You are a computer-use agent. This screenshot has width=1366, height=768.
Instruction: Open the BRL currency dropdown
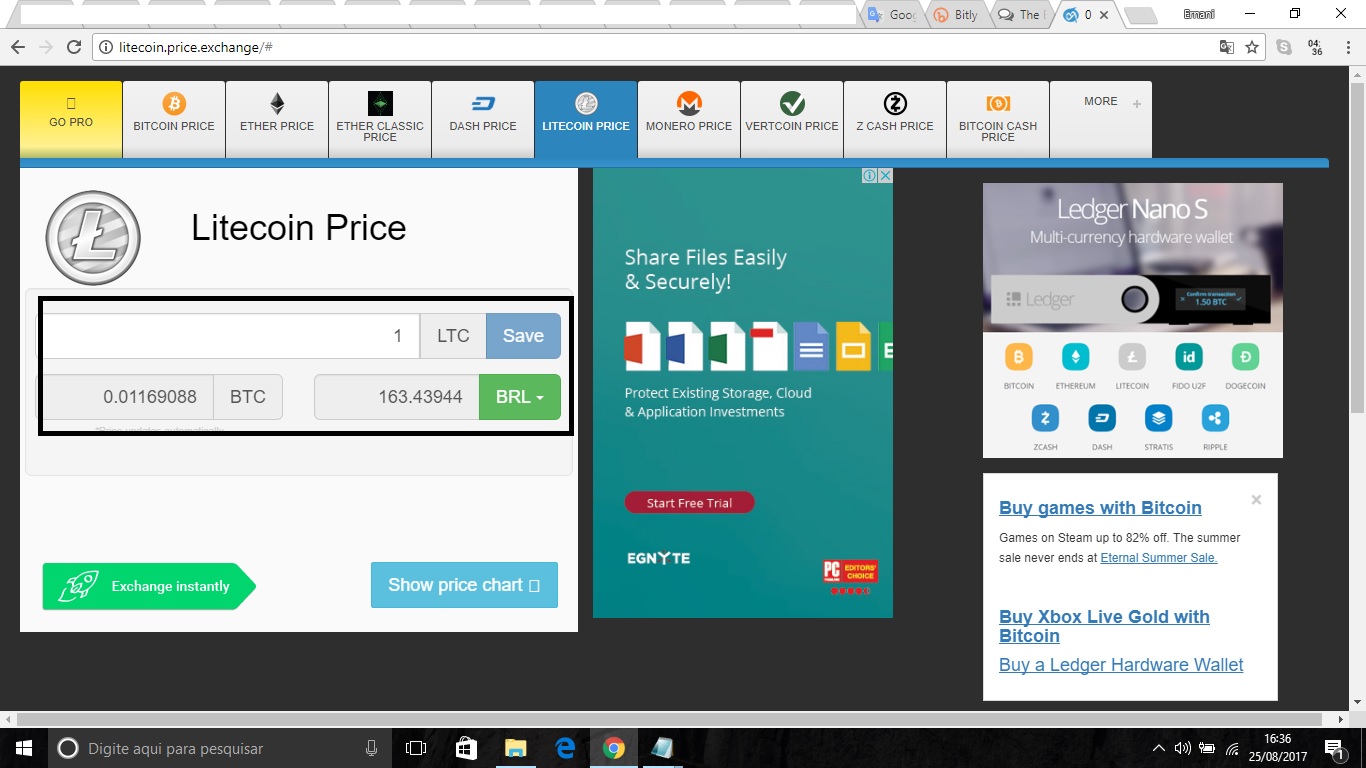(520, 397)
